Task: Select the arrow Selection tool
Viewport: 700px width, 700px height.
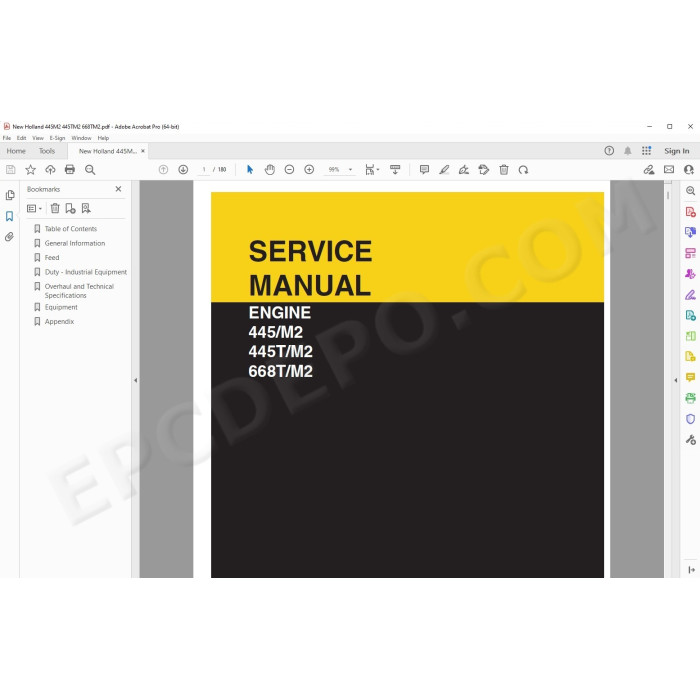Action: 250,170
